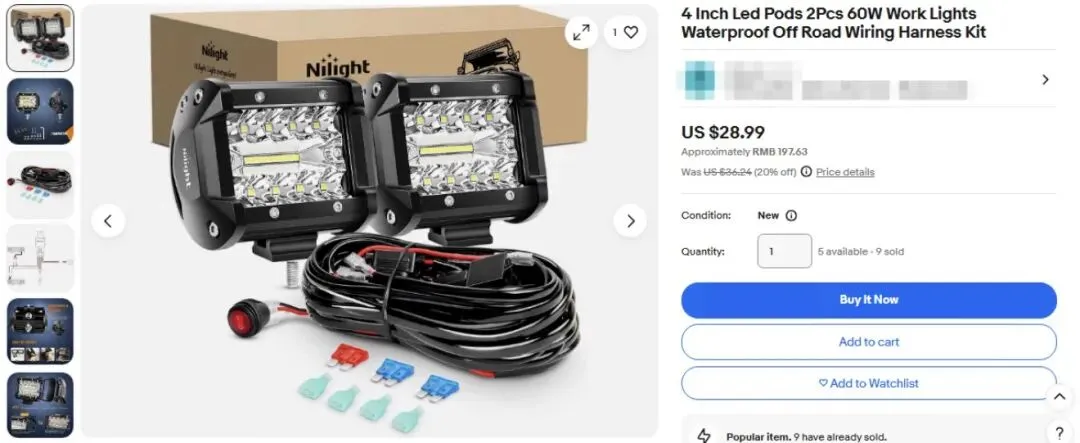Viewport: 1080px width, 443px height.
Task: Go to the previous product image
Action: pos(108,221)
